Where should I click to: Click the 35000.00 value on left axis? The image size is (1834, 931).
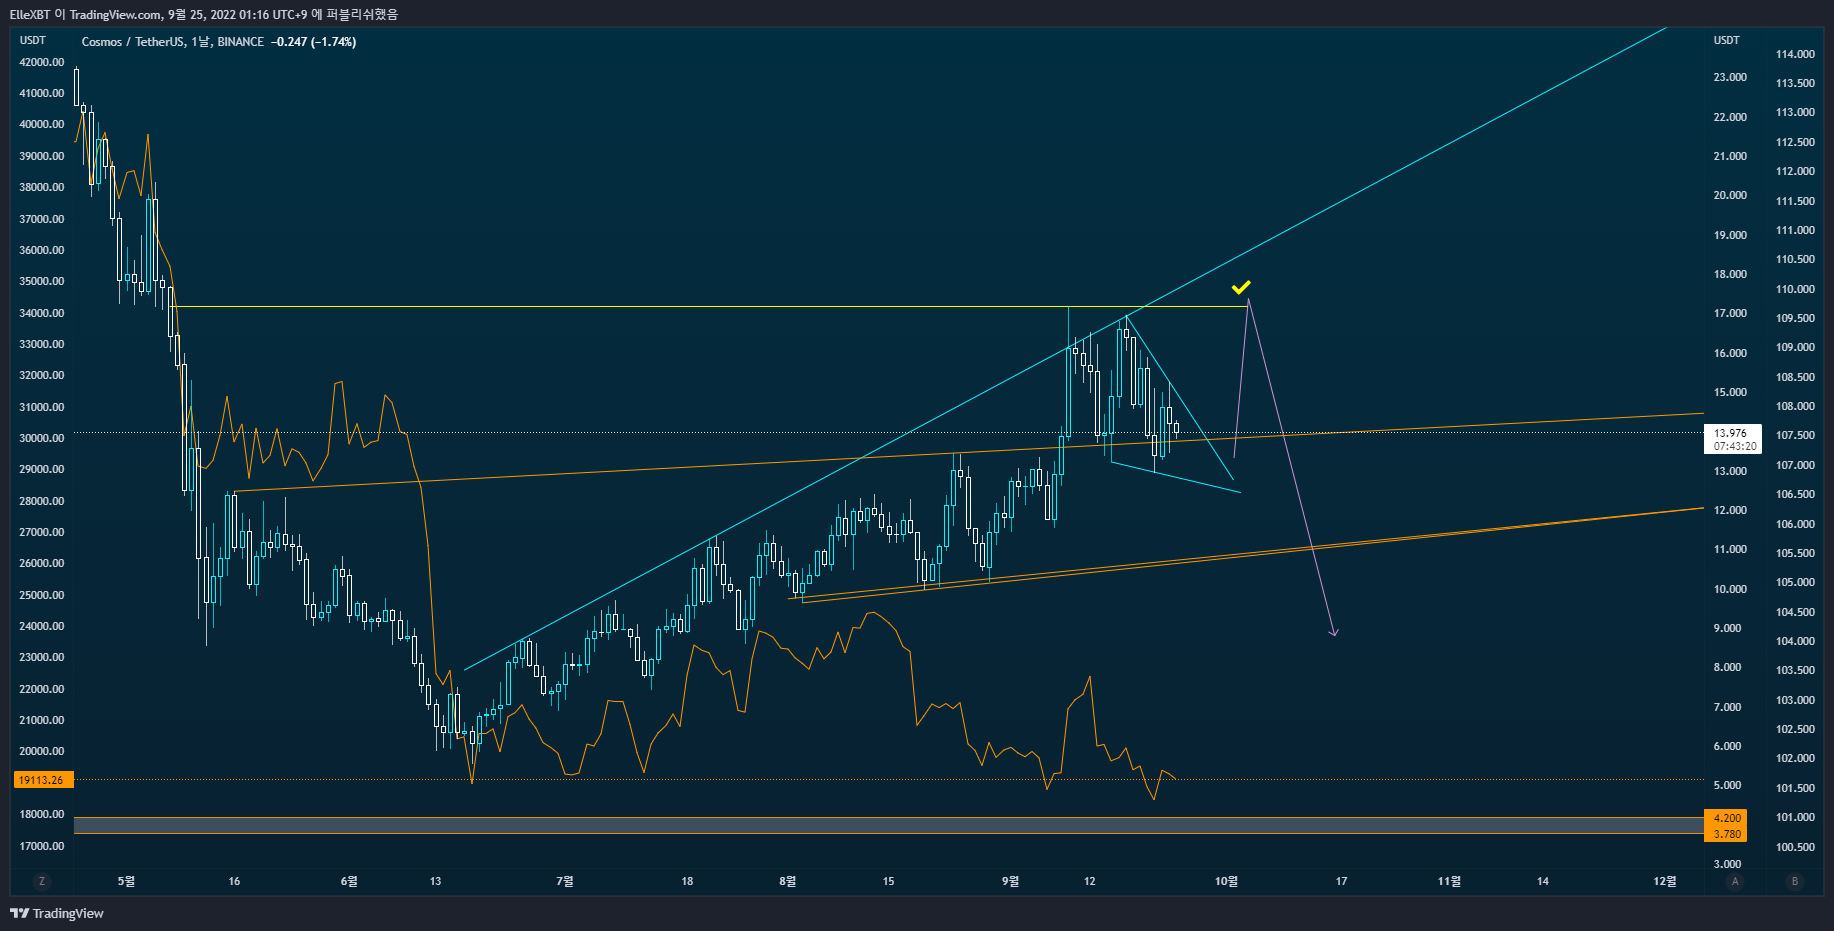42,281
